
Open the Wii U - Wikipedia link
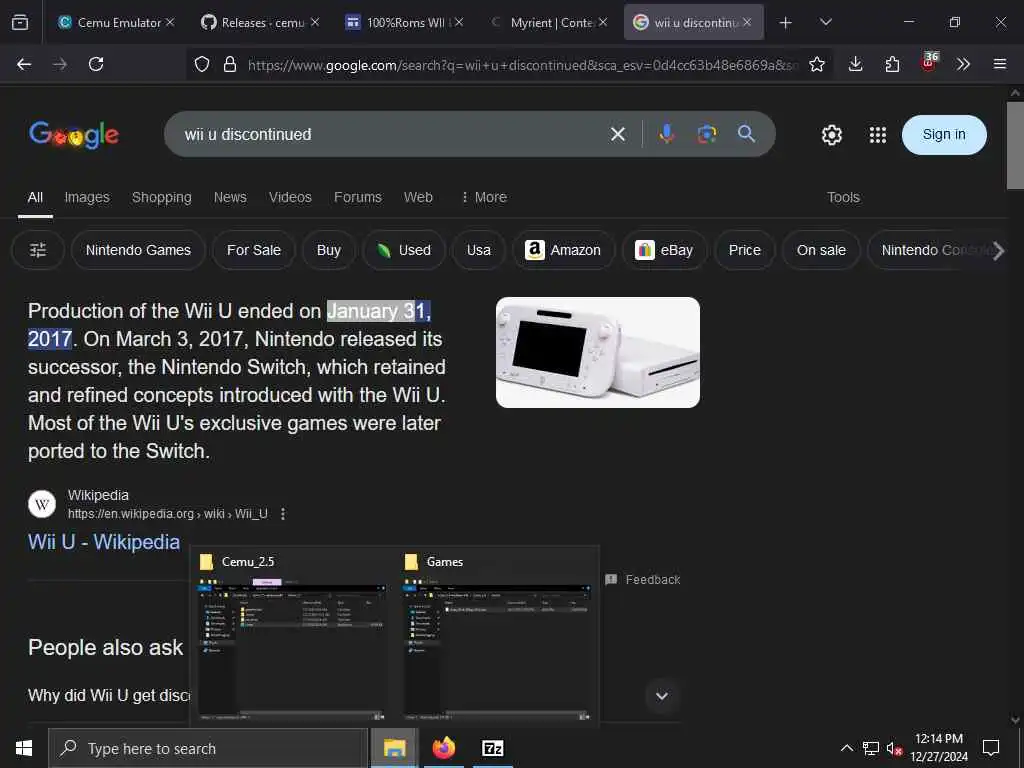point(104,542)
